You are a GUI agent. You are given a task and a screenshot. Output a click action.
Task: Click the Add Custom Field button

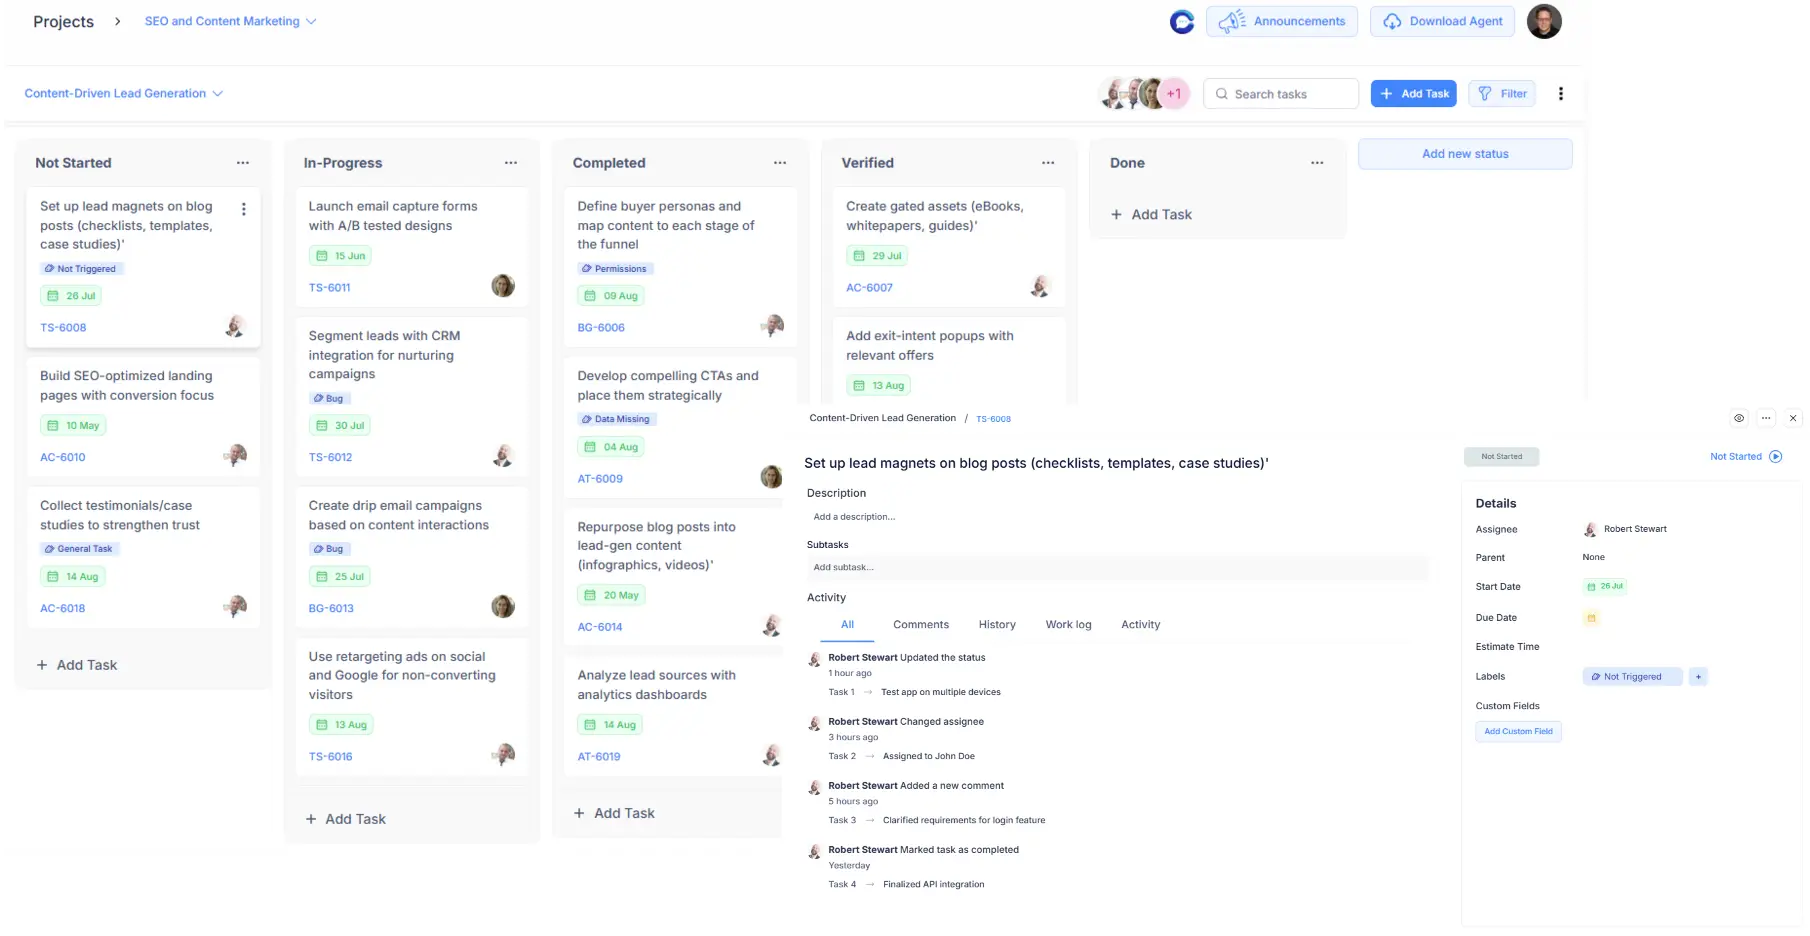pyautogui.click(x=1518, y=731)
